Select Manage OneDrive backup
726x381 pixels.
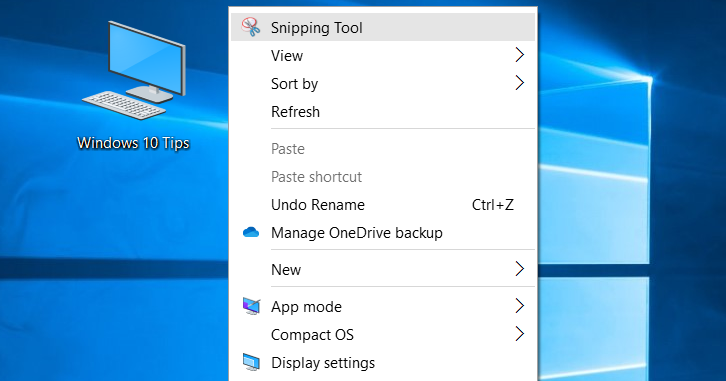pyautogui.click(x=383, y=232)
